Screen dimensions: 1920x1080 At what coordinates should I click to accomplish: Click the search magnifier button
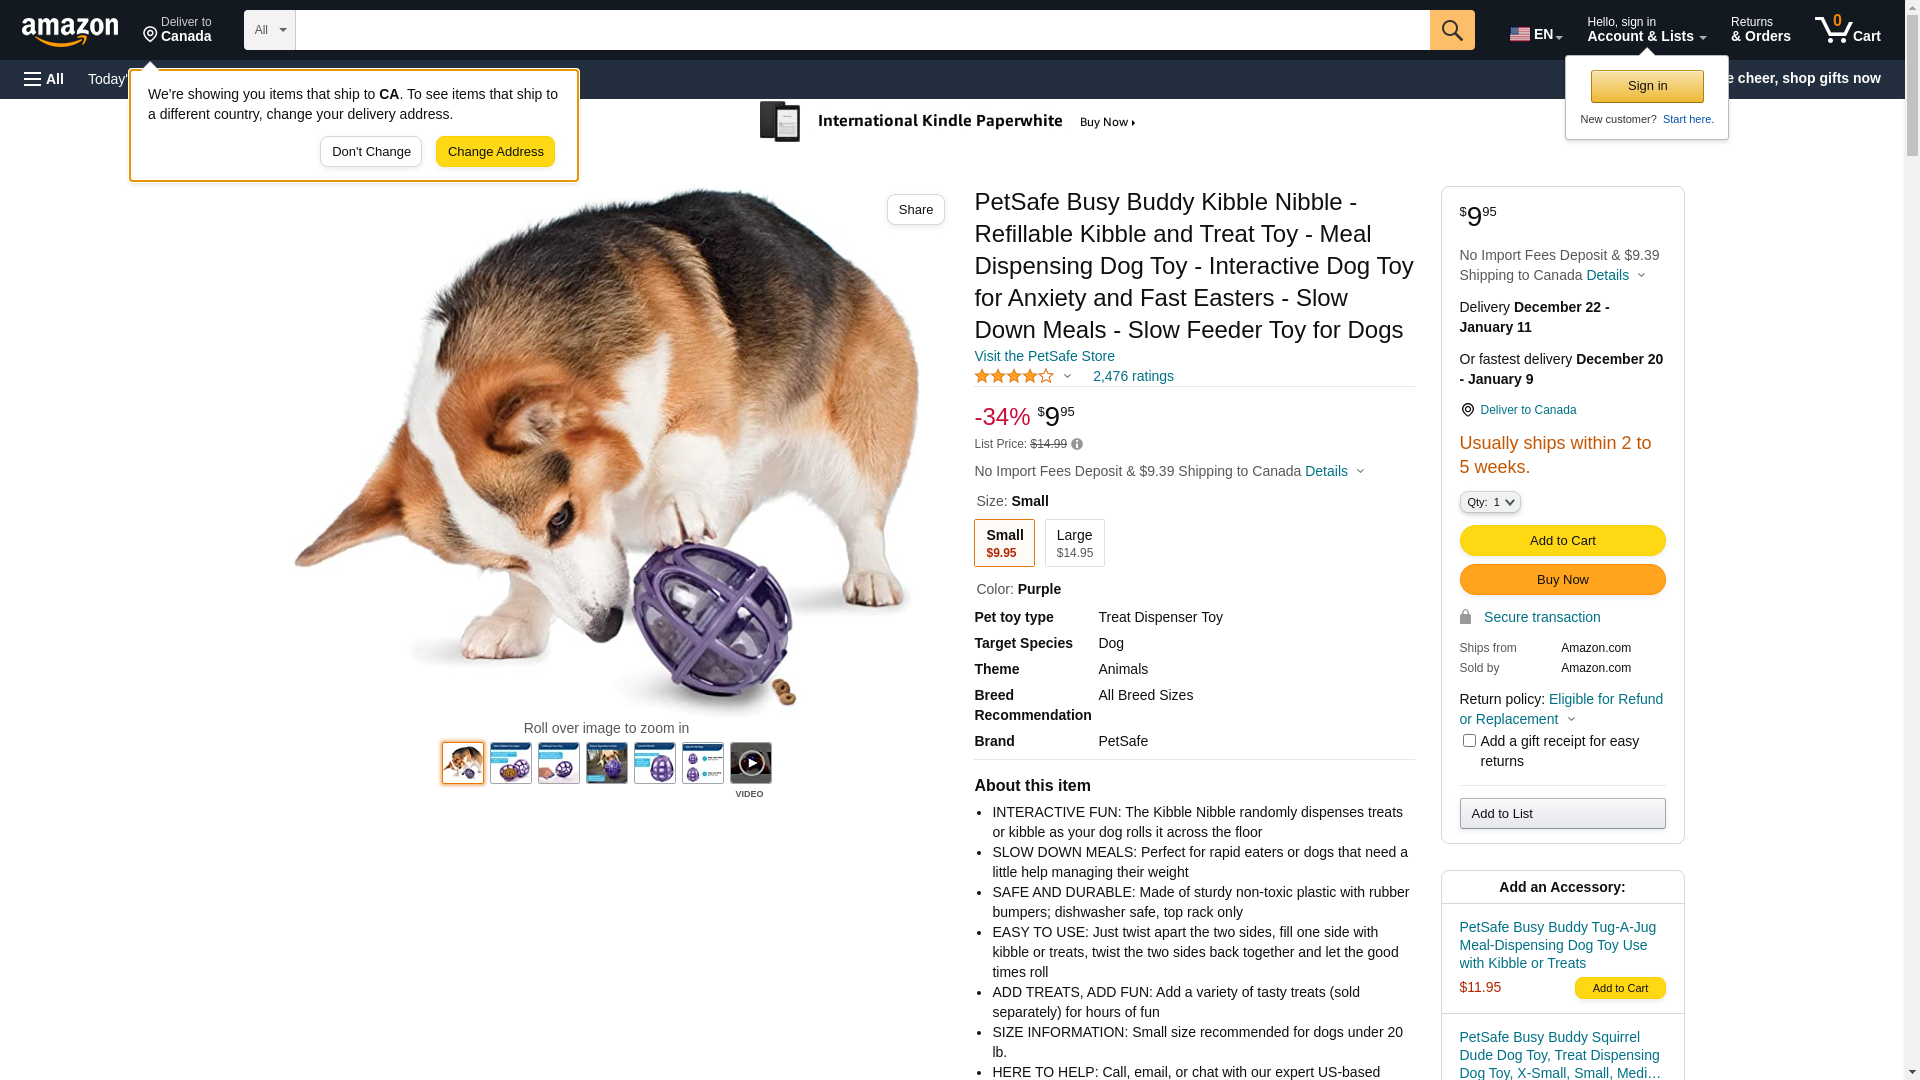[x=1451, y=30]
